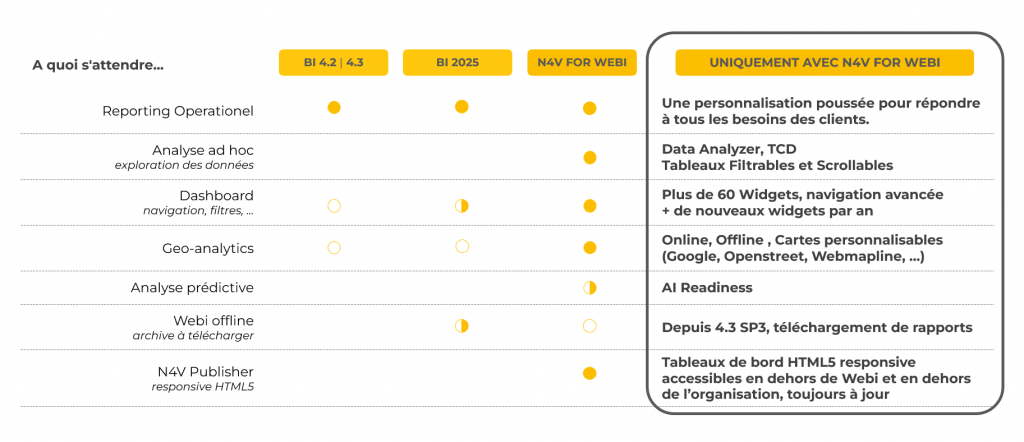This screenshot has height=442, width=1024.
Task: Click filled dot for N4V Publisher row
Action: (590, 374)
